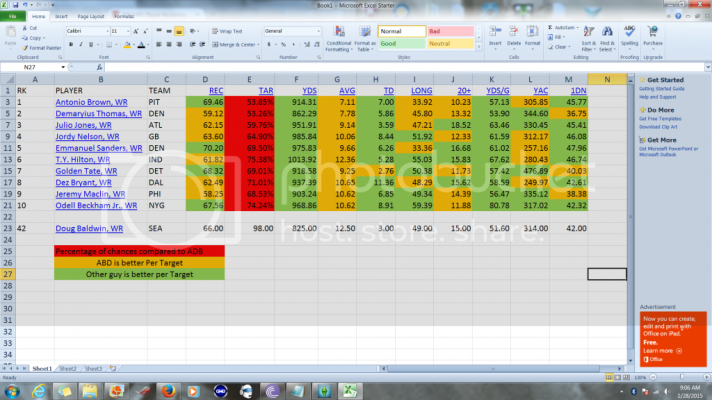The image size is (712, 400).
Task: Switch to the Insert ribbon tab
Action: 61,16
